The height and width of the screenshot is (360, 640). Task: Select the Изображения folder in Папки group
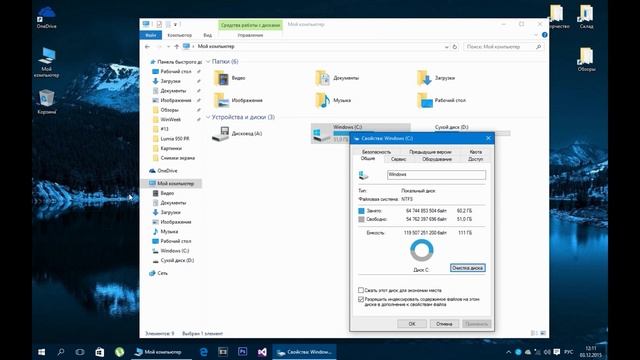pyautogui.click(x=239, y=100)
